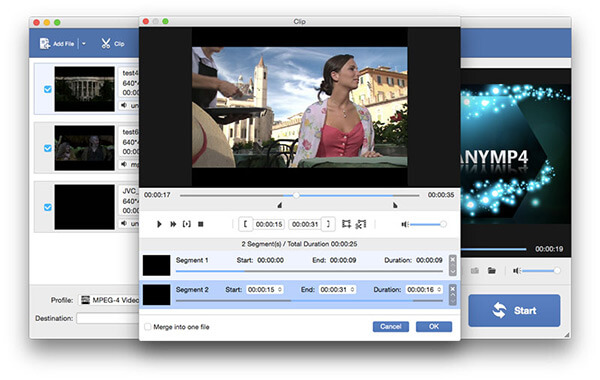This screenshot has width=600, height=380.
Task: Click the second file's audio track speaker icon
Action: [124, 164]
